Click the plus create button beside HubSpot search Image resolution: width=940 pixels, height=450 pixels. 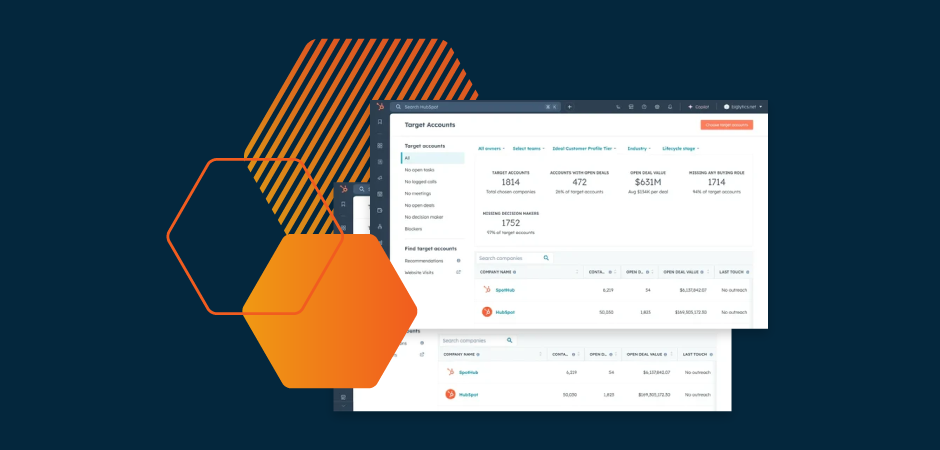click(x=570, y=107)
